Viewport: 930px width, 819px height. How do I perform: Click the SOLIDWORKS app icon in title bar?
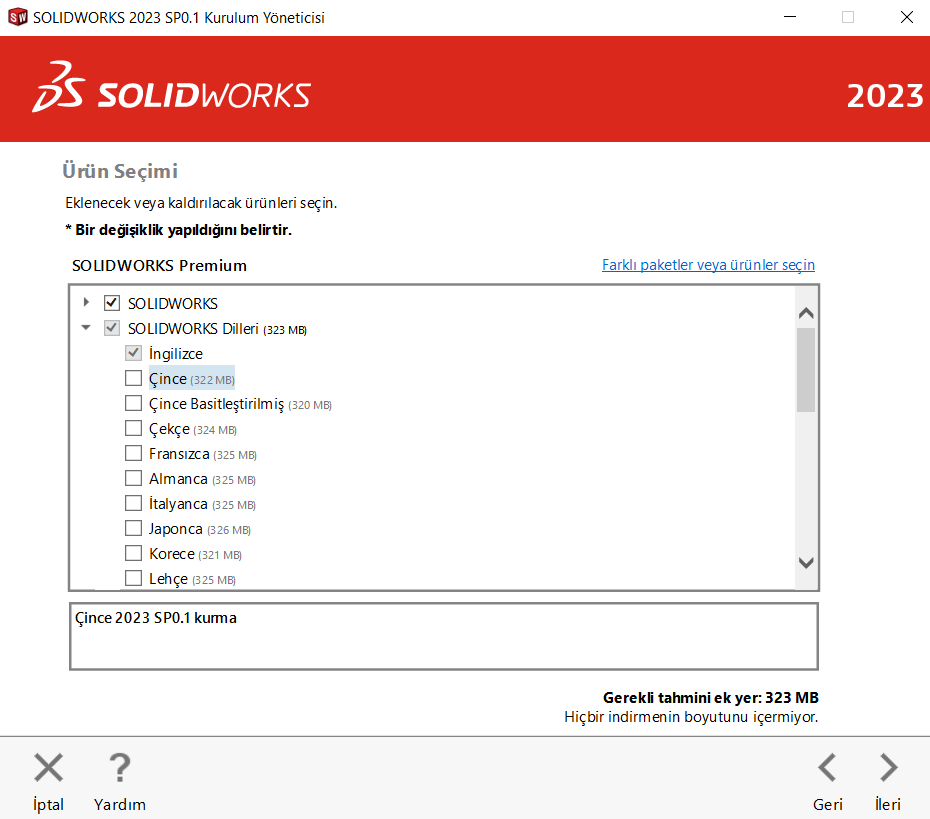pos(18,17)
